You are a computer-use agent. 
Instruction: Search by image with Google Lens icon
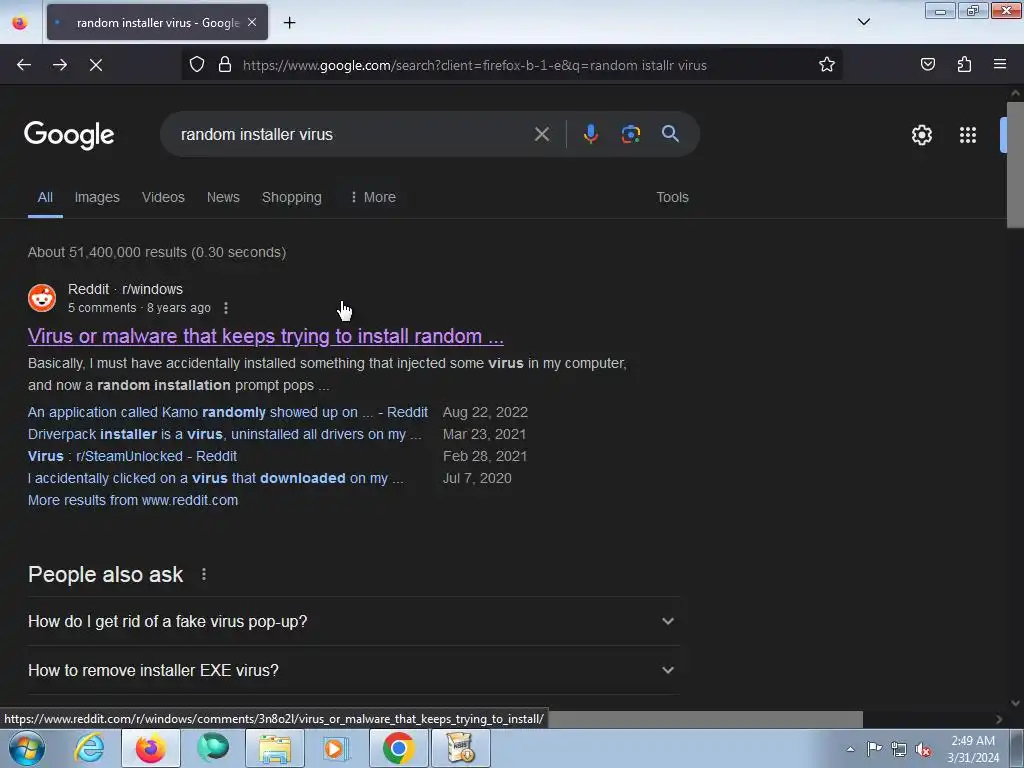point(630,134)
